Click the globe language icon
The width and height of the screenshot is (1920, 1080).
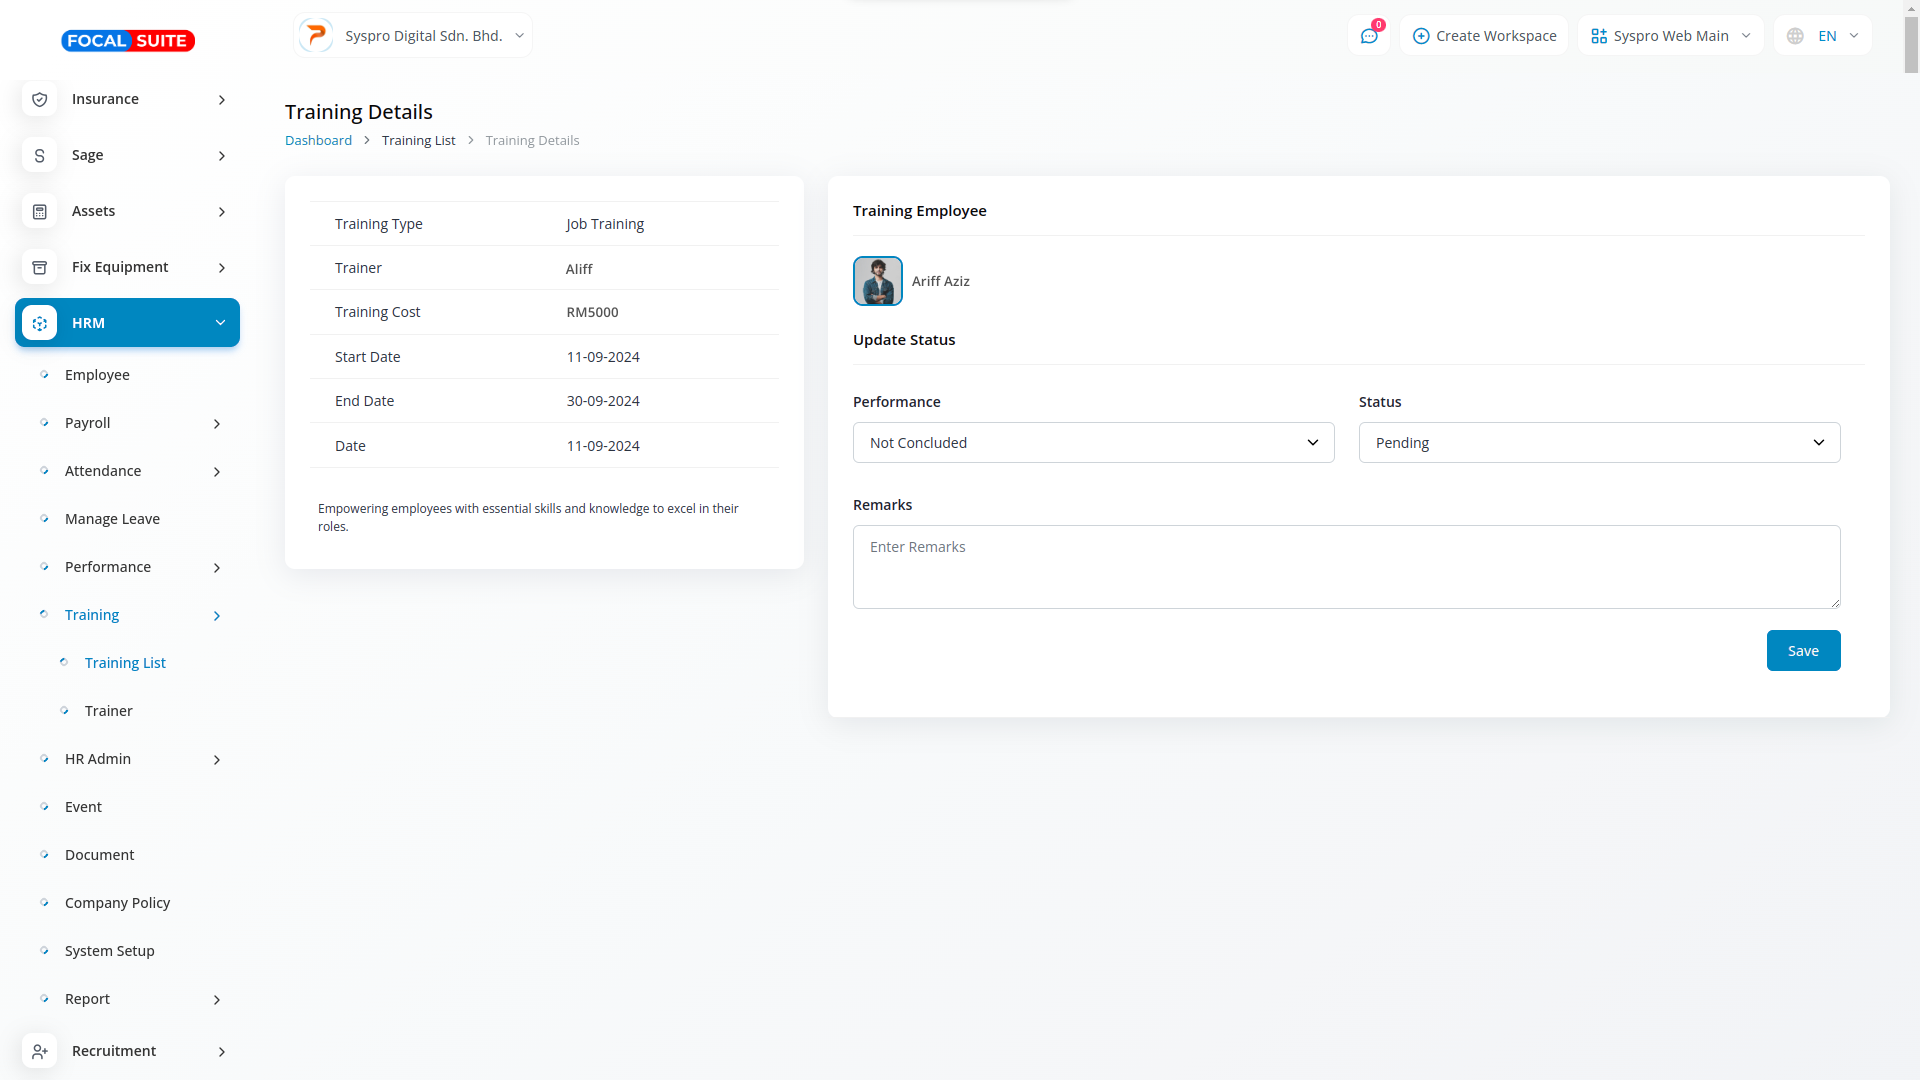pyautogui.click(x=1795, y=36)
